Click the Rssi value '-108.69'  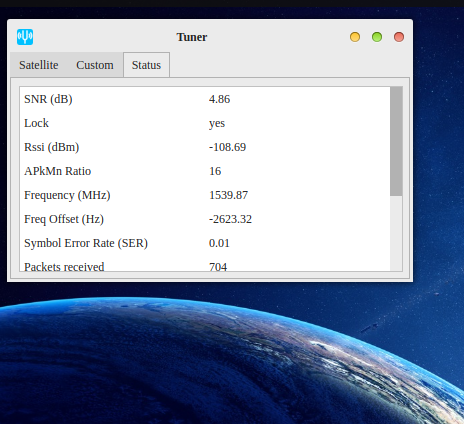tap(227, 147)
